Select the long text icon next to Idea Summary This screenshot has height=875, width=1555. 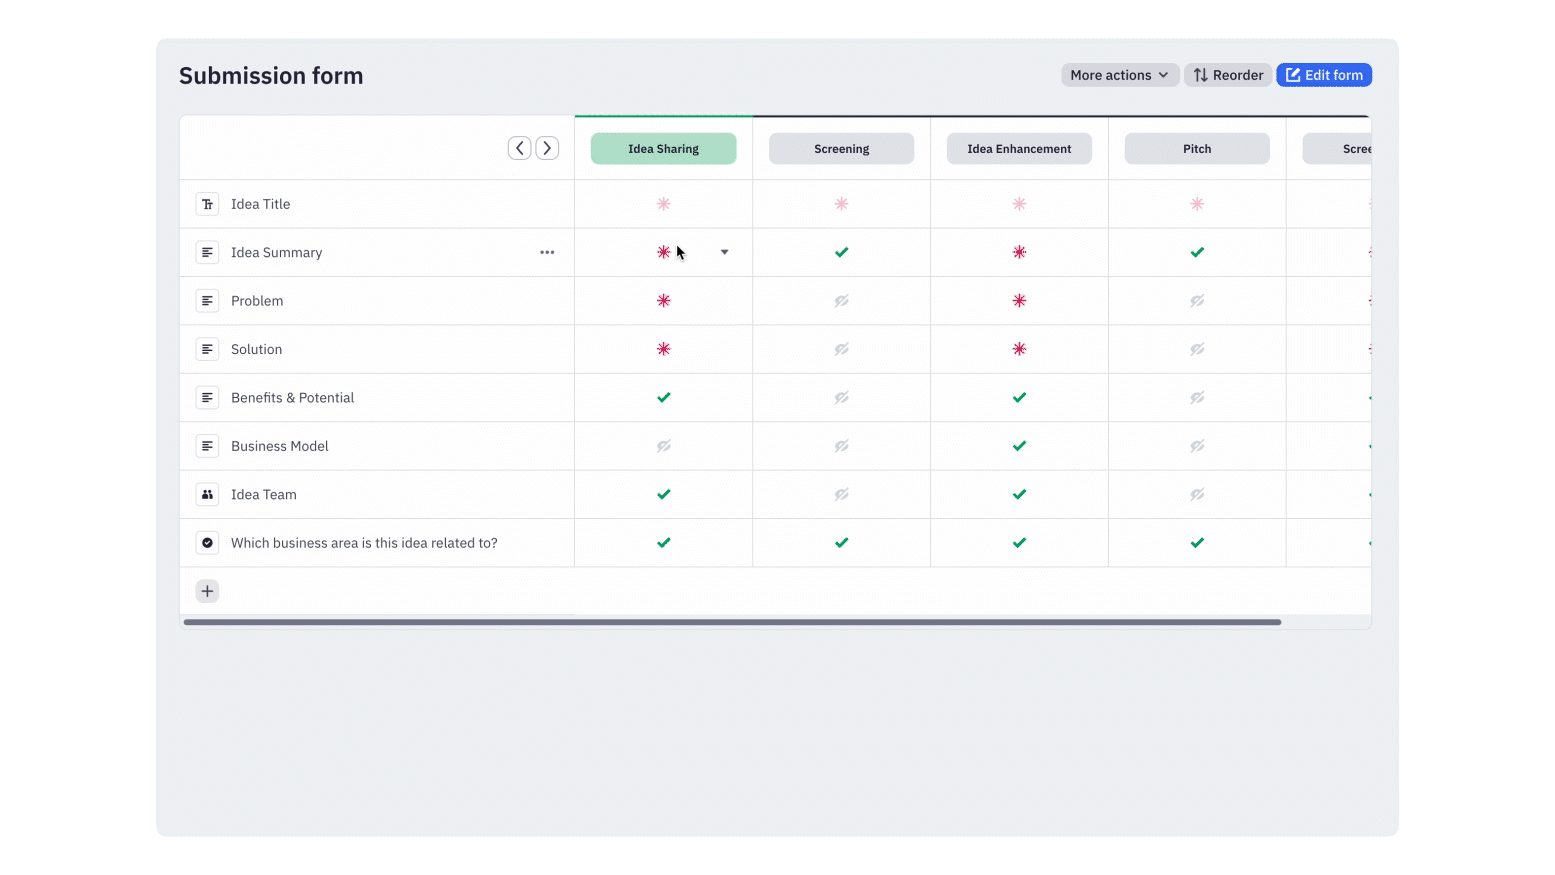point(207,252)
